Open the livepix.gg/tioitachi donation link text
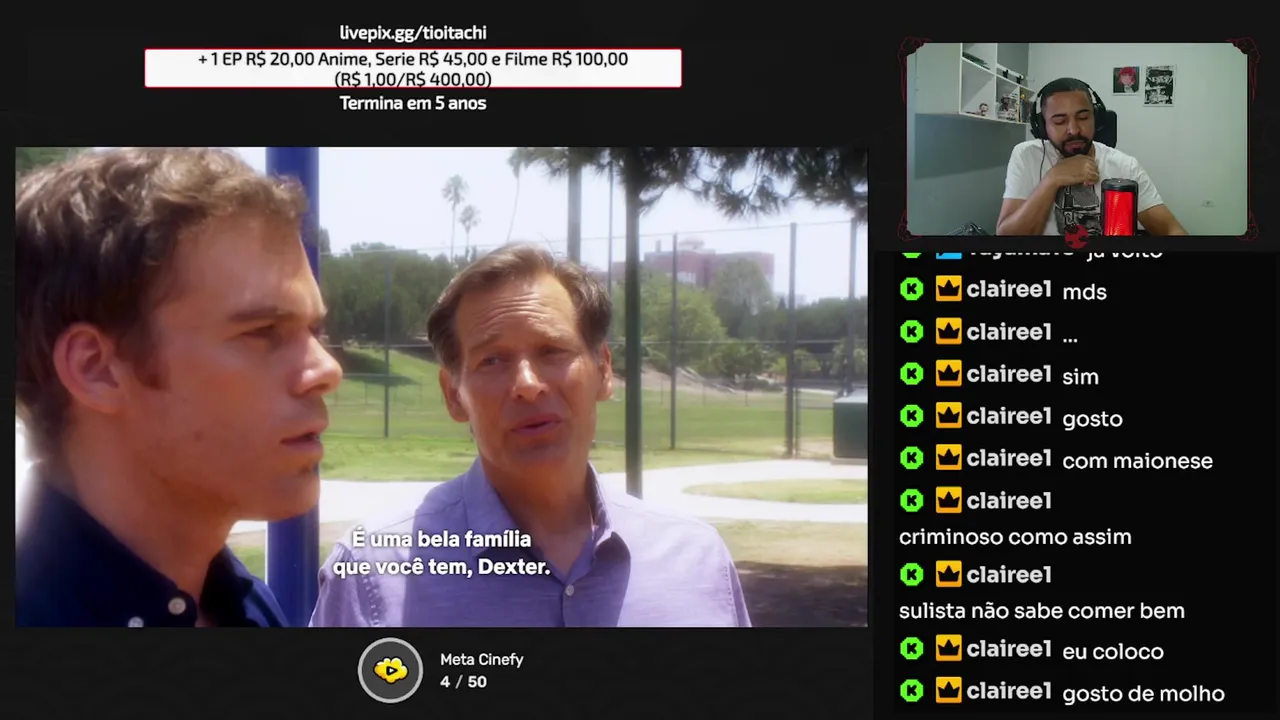 [x=413, y=33]
